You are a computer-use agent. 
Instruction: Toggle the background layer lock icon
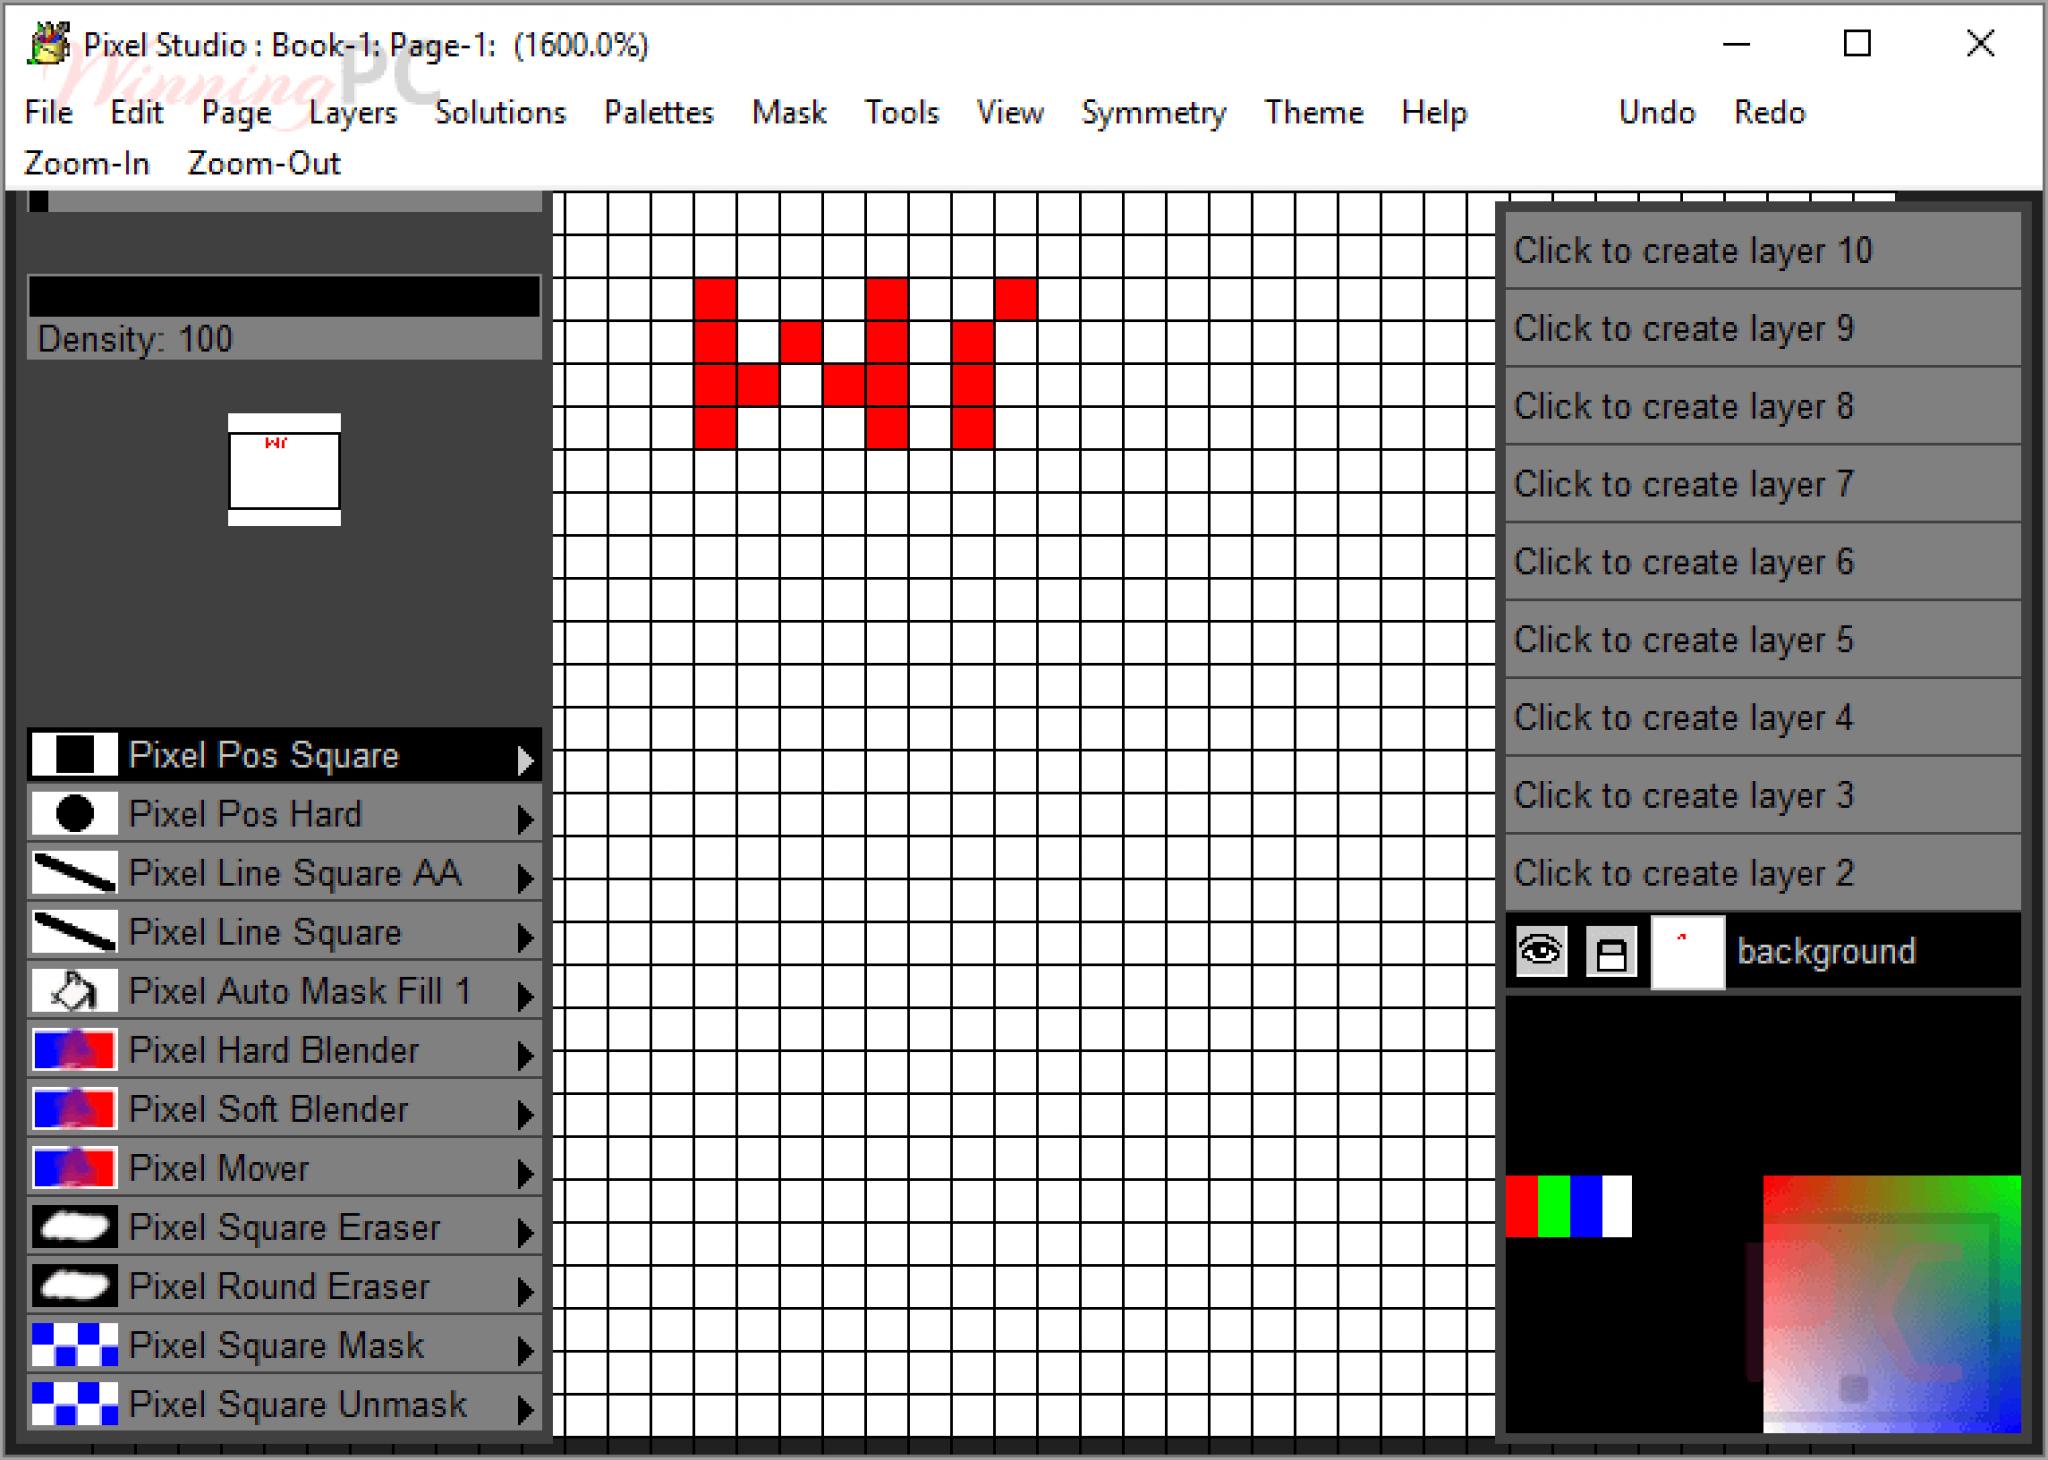1611,951
